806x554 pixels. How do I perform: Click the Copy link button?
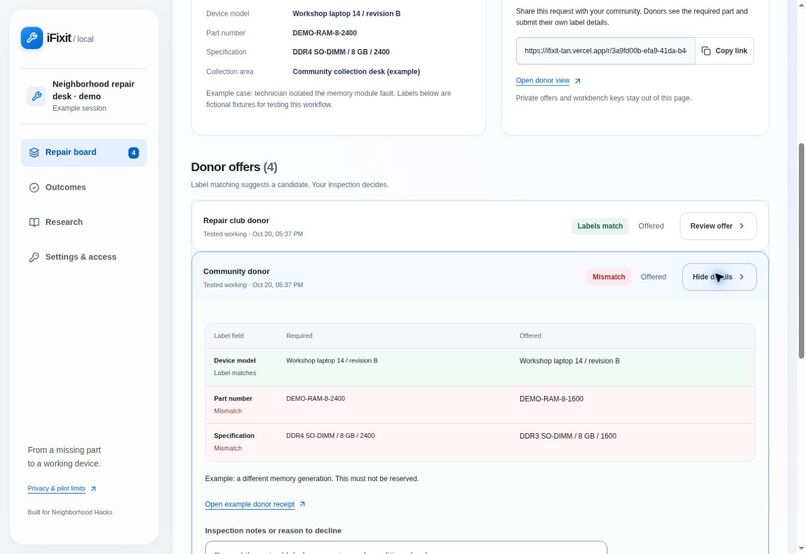coord(724,51)
